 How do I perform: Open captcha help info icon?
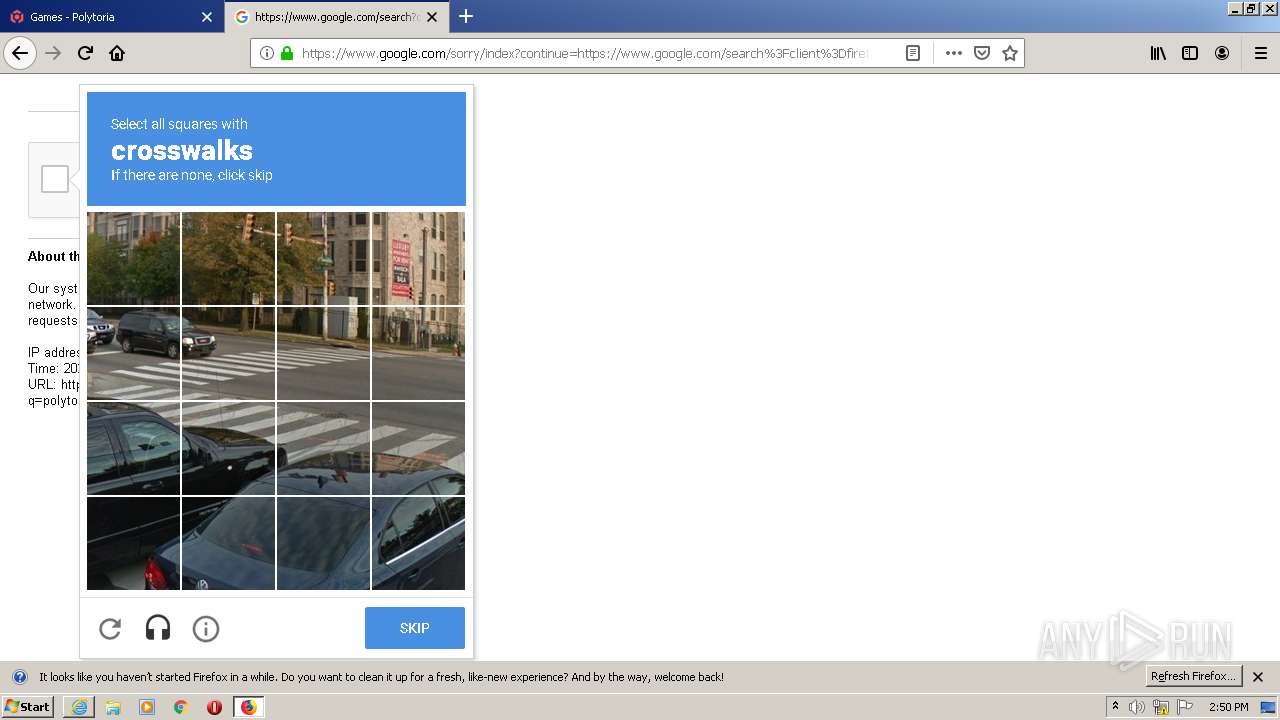point(206,628)
